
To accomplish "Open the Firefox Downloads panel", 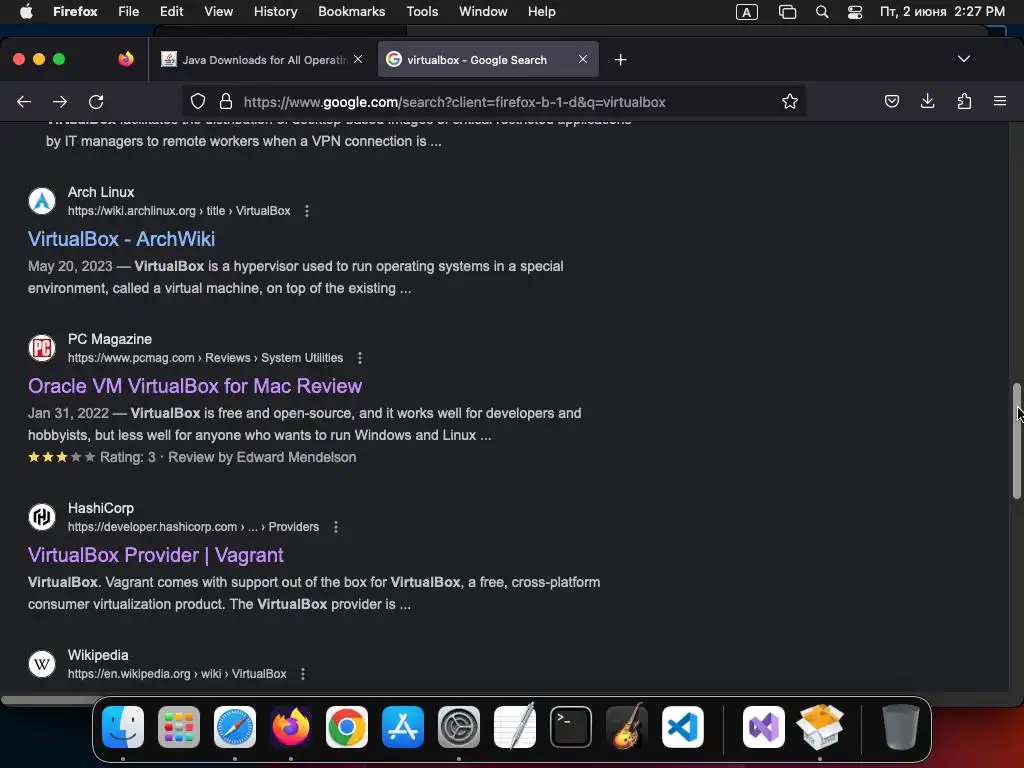I will [x=927, y=101].
